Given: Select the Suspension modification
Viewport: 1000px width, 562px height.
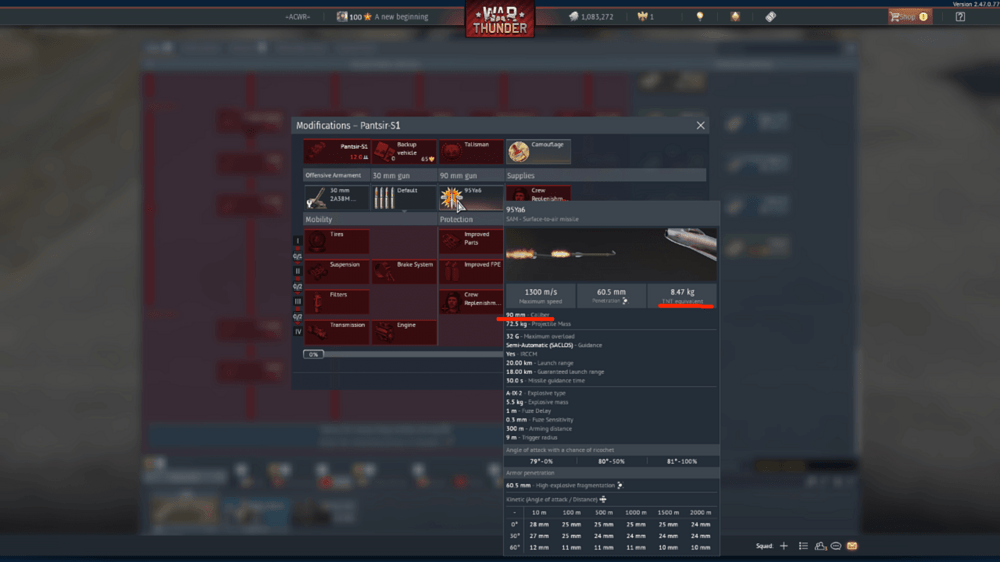Looking at the screenshot, I should [x=337, y=272].
